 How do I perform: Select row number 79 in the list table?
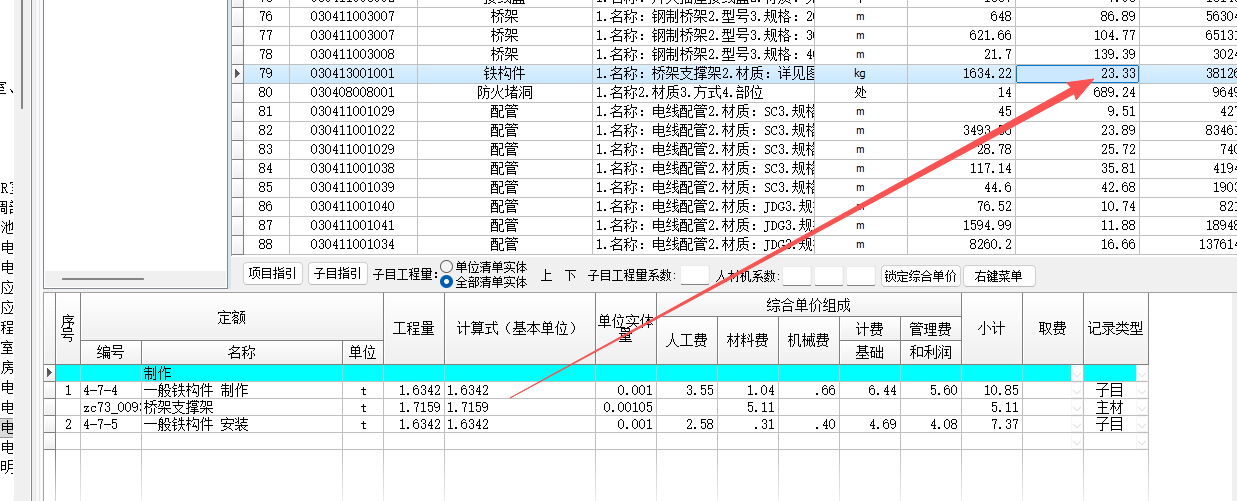(x=265, y=73)
